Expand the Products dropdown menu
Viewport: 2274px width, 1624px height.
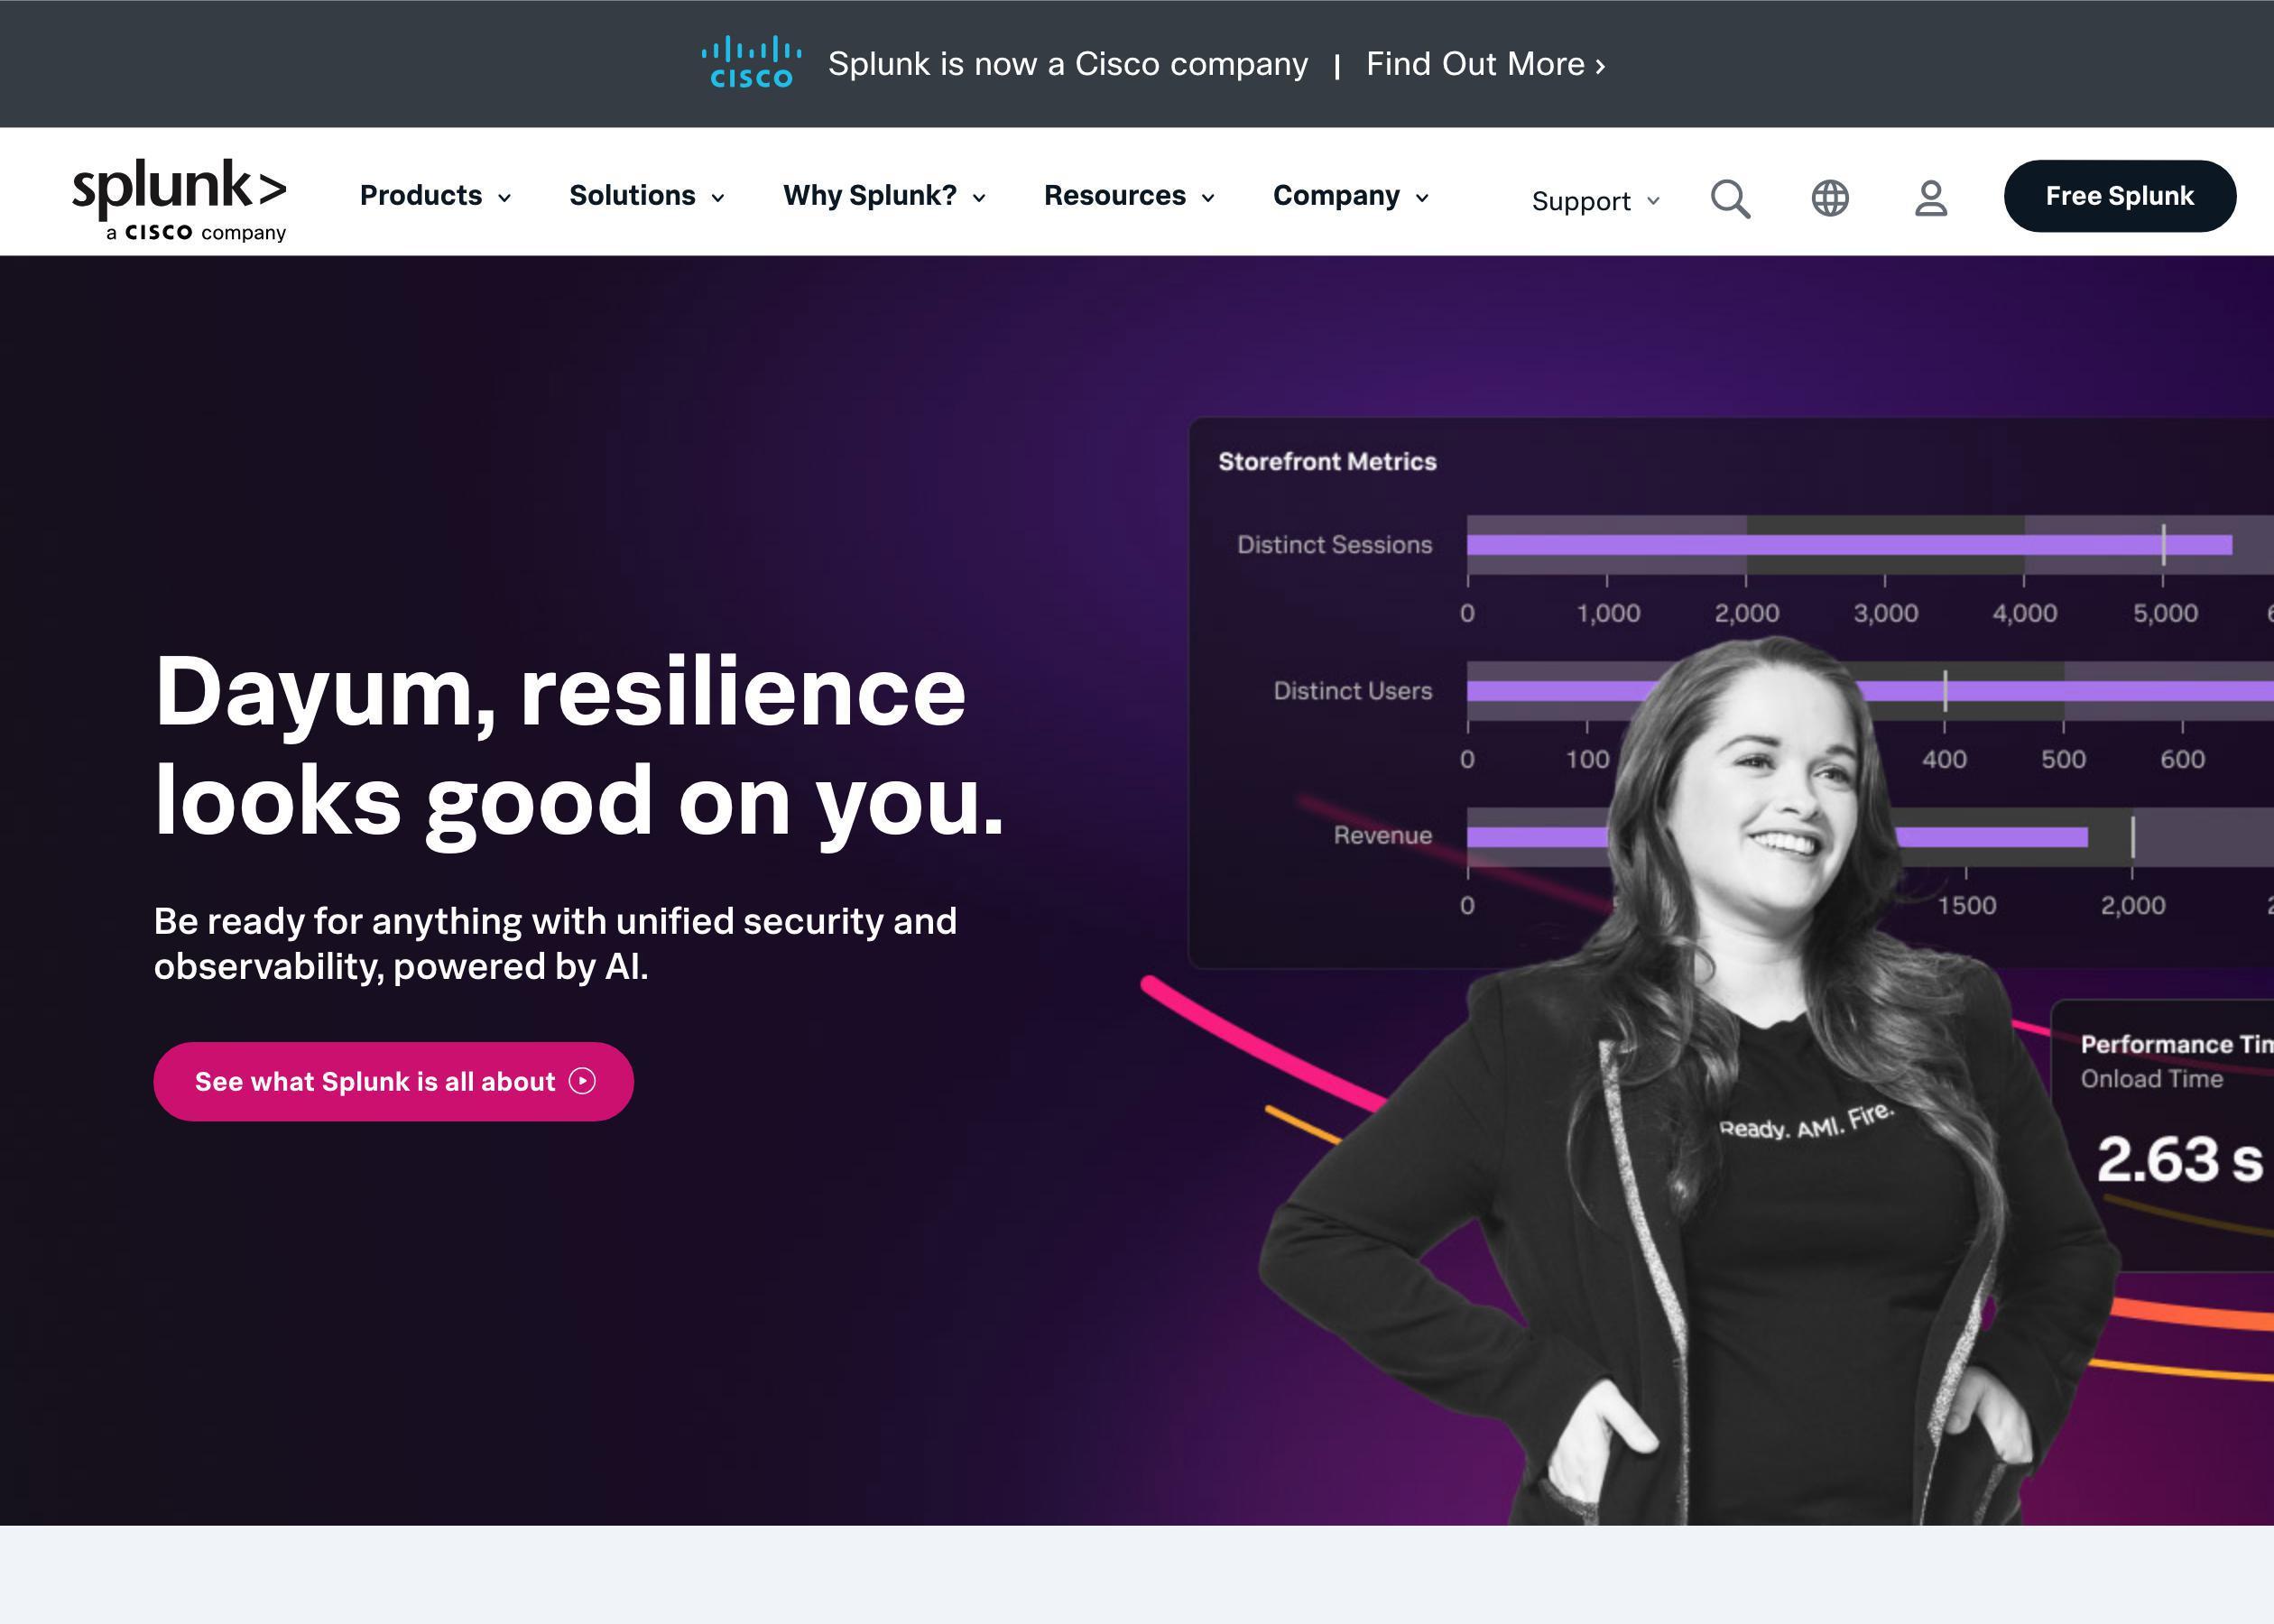[x=434, y=195]
